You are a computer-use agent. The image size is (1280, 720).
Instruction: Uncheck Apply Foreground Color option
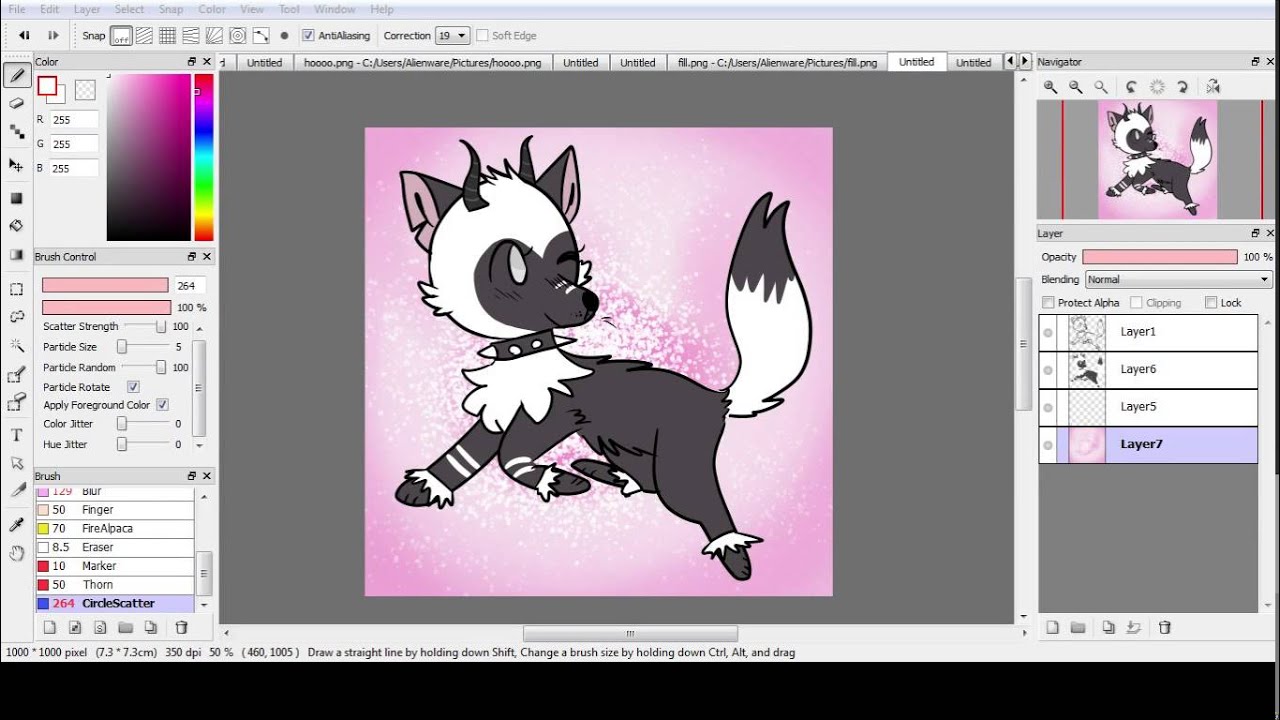(x=162, y=405)
